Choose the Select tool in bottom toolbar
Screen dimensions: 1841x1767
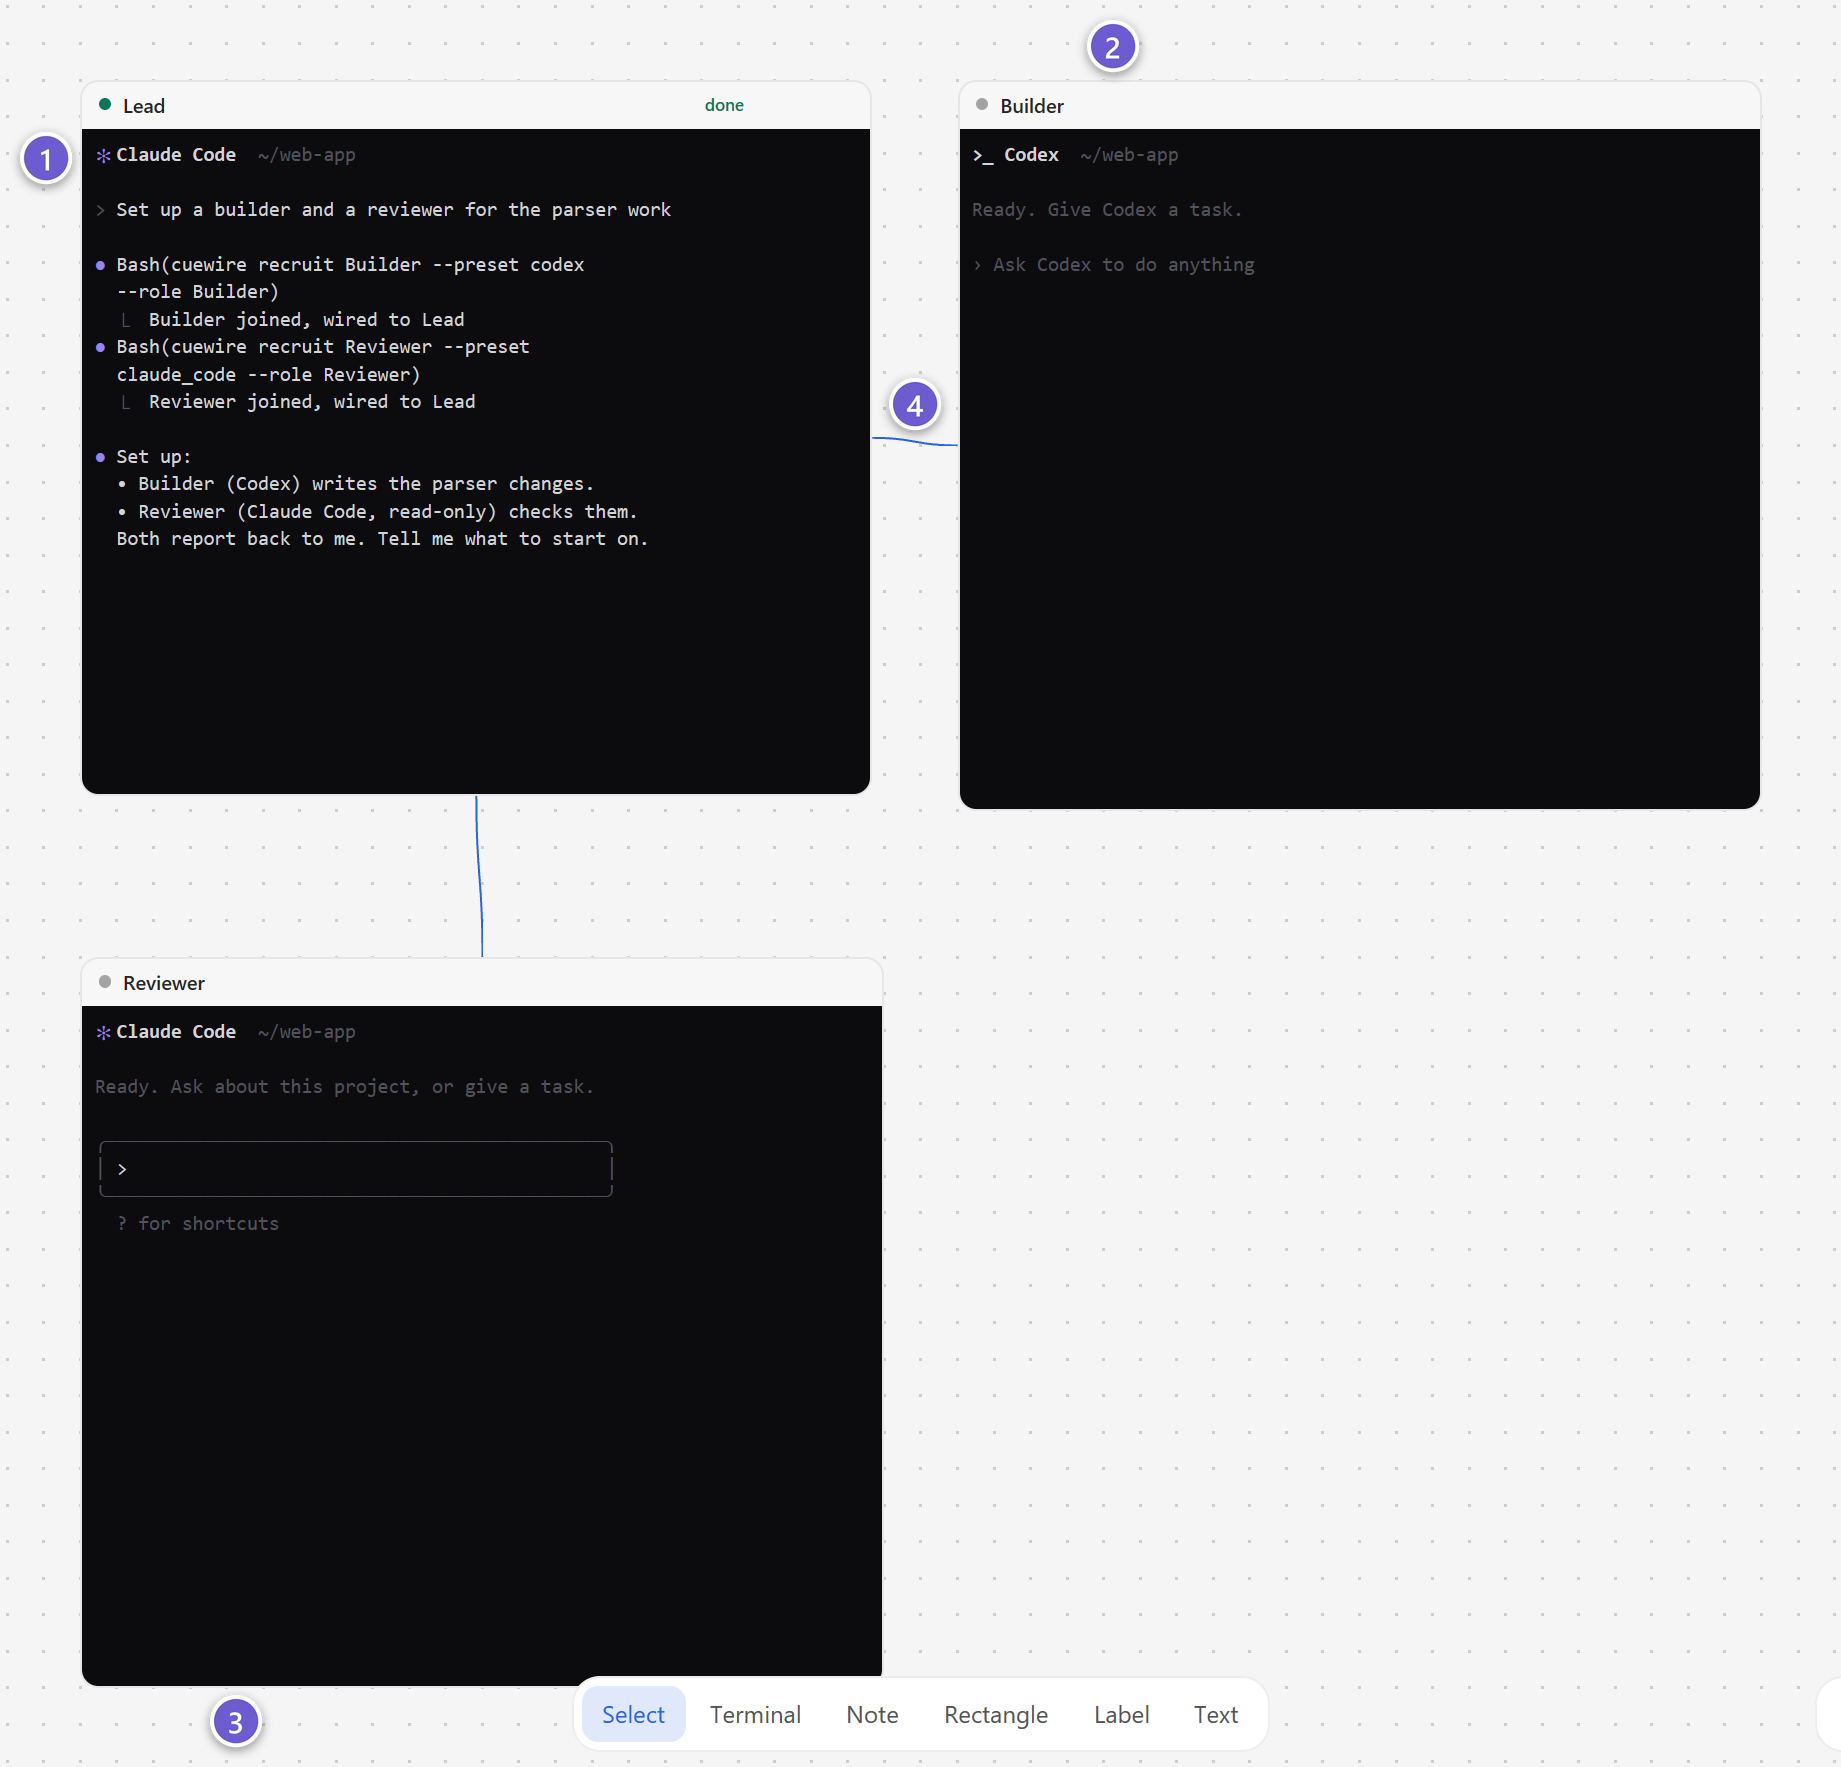click(633, 1714)
